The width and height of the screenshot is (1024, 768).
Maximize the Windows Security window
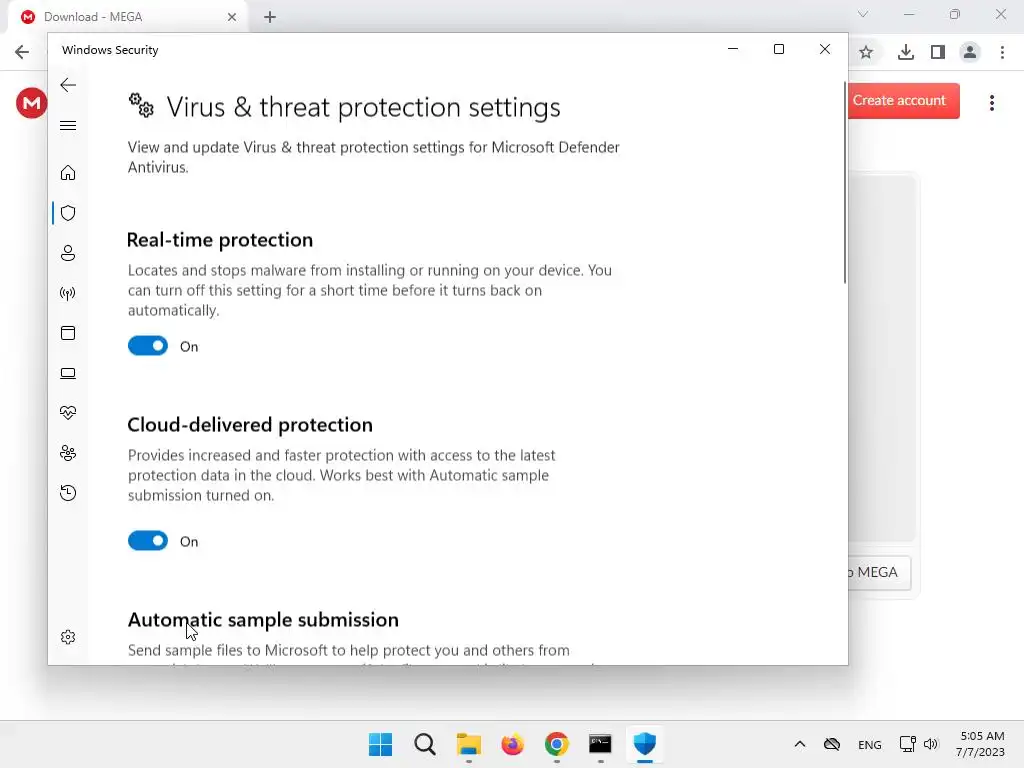point(778,50)
